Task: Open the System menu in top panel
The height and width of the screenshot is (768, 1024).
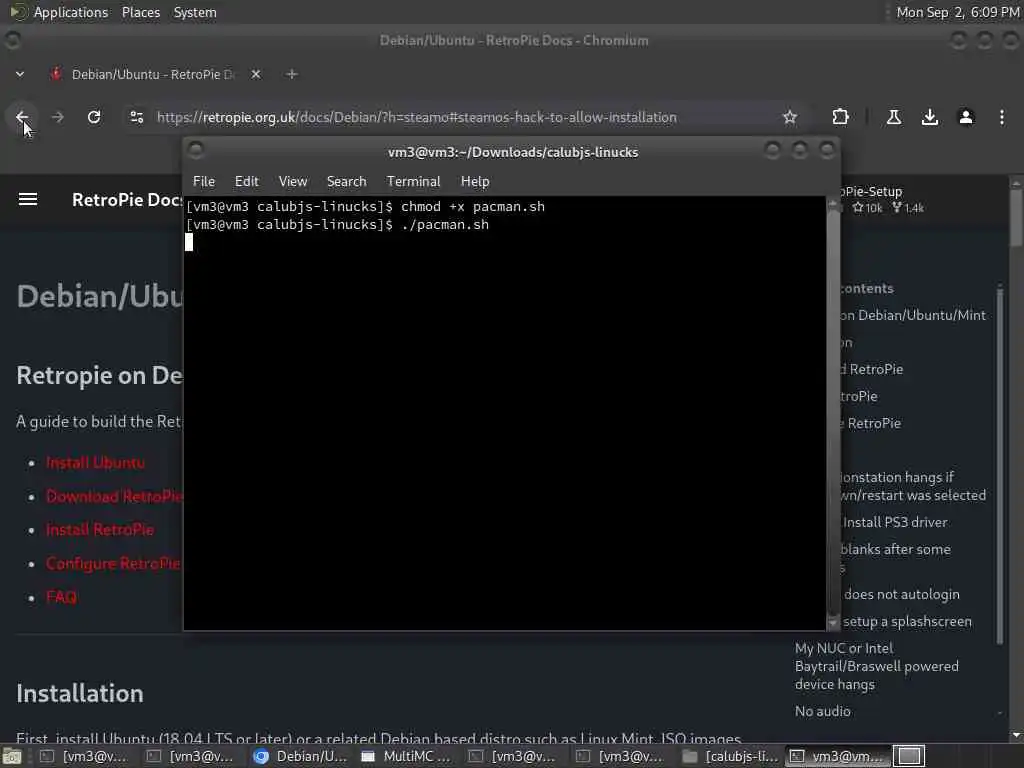Action: pos(195,12)
